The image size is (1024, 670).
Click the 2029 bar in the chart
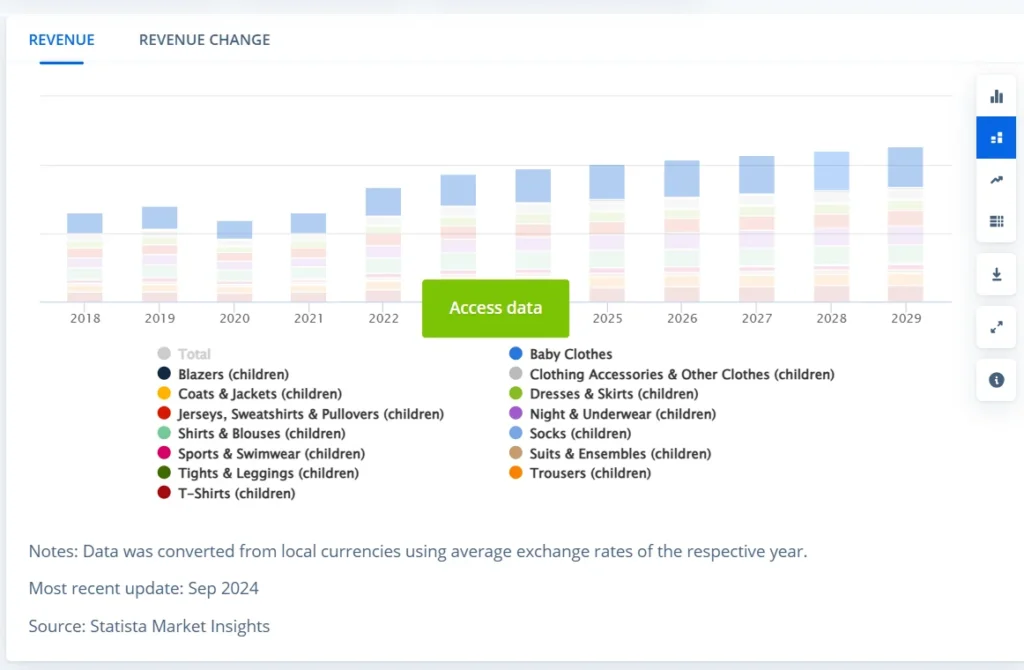(905, 230)
